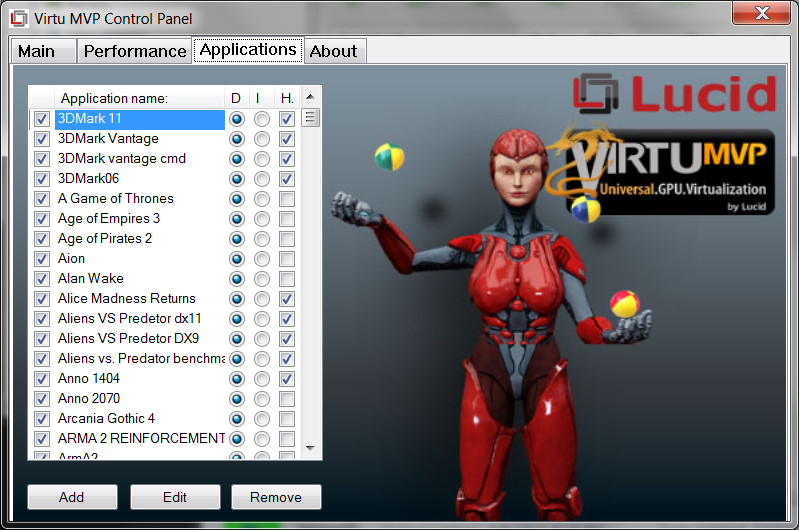
Task: Open the About tab
Action: 335,51
